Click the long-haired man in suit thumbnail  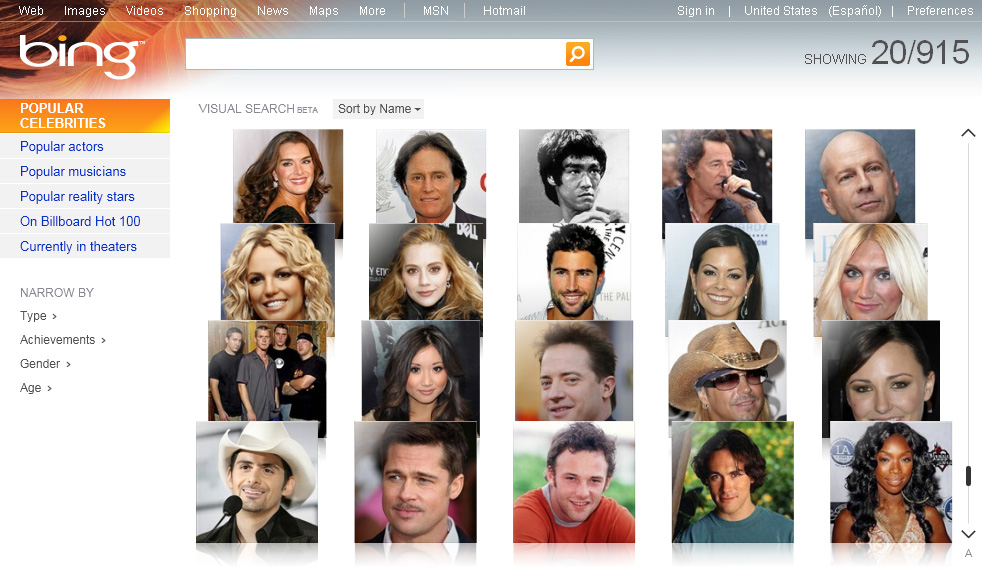pyautogui.click(x=431, y=176)
